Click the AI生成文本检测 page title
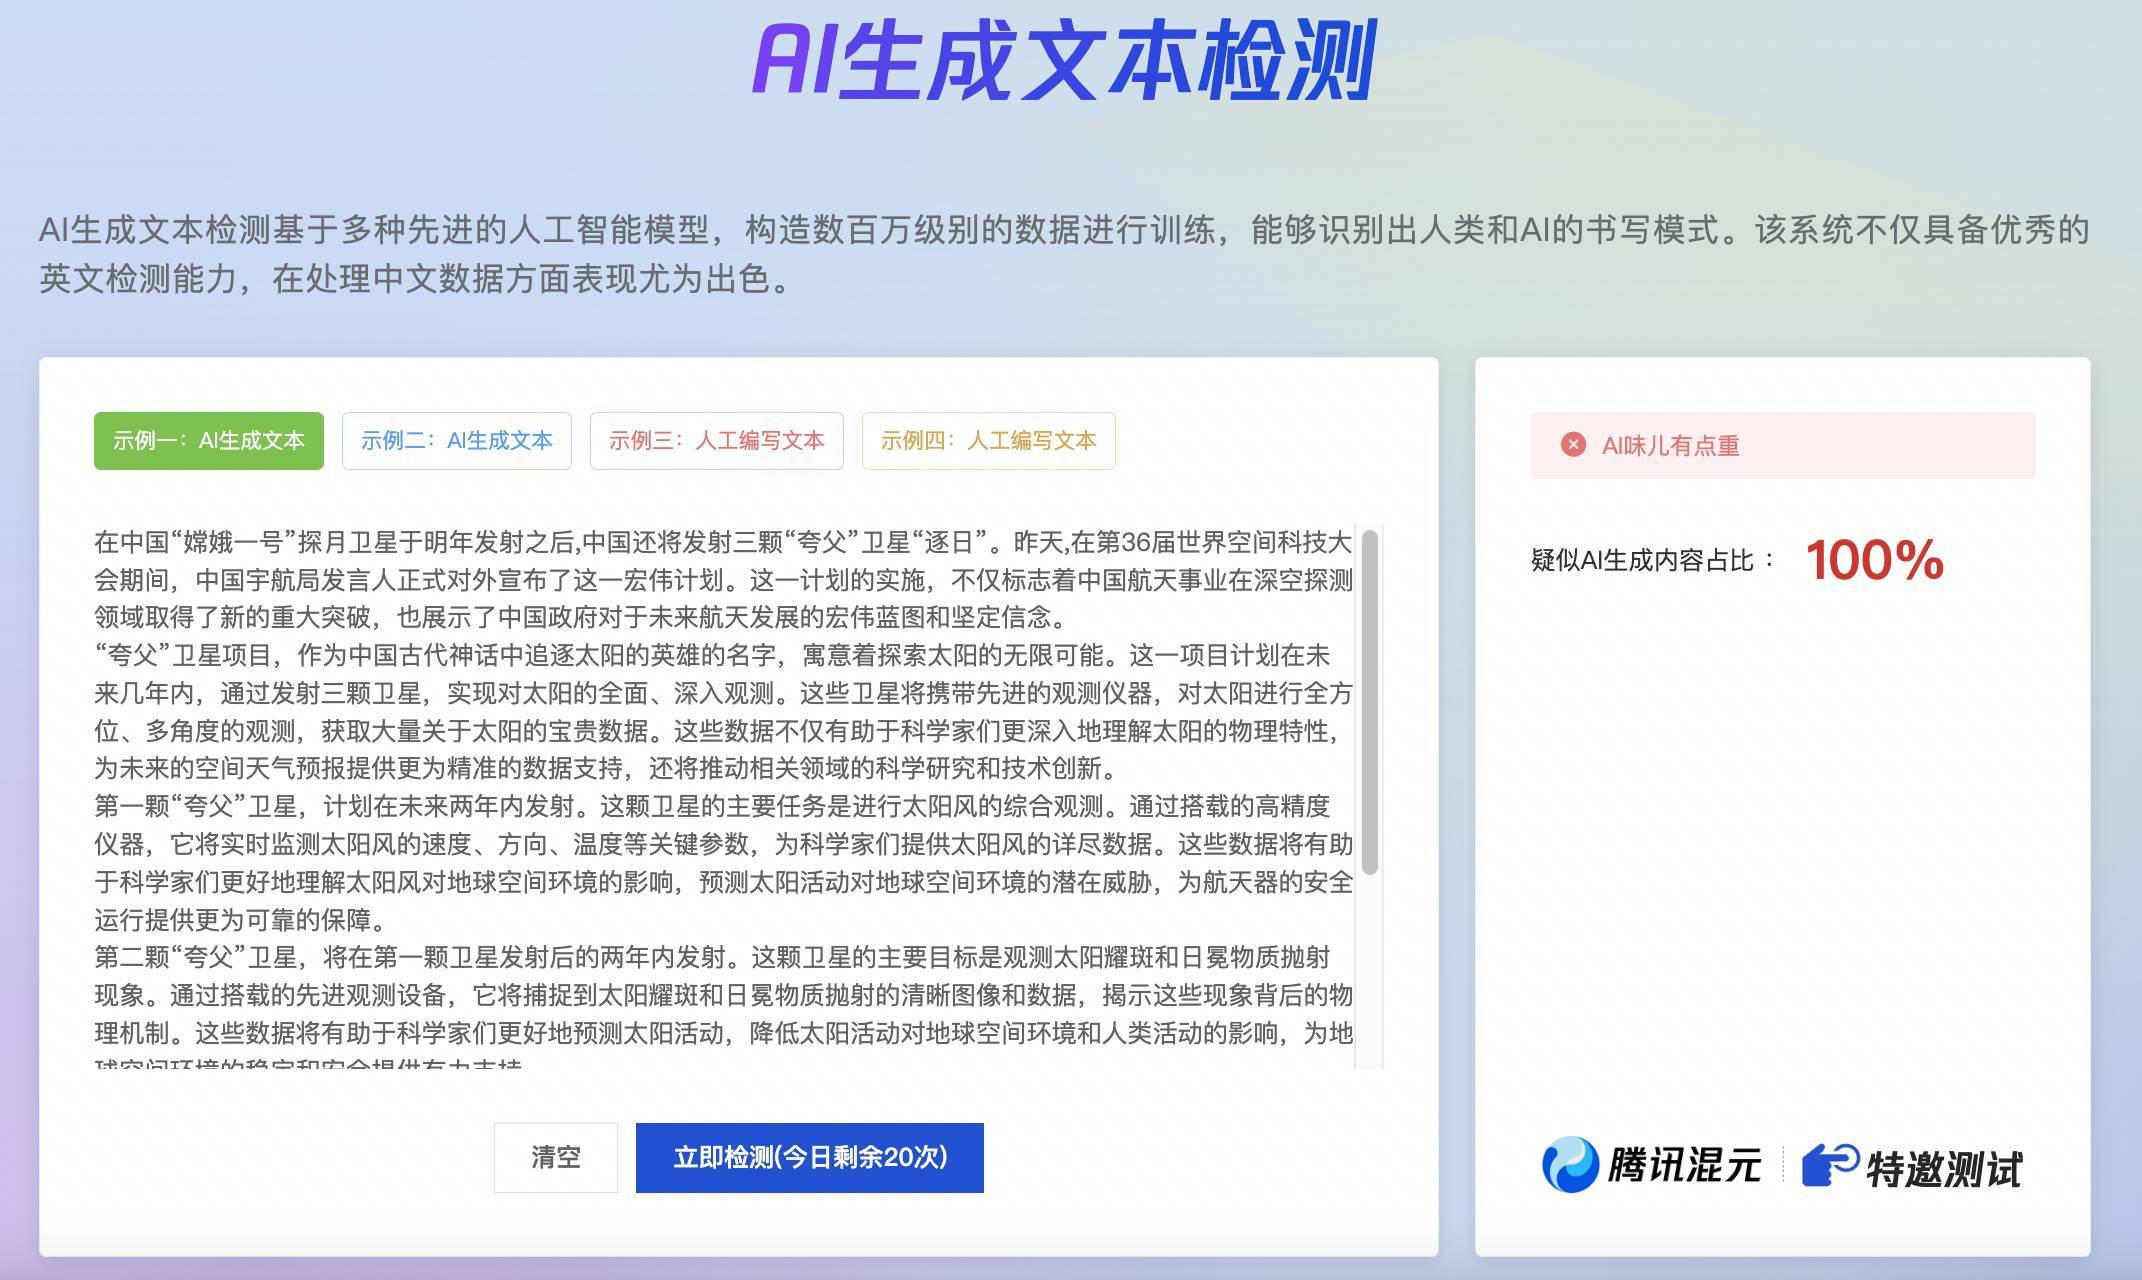The width and height of the screenshot is (2142, 1280). point(1065,61)
